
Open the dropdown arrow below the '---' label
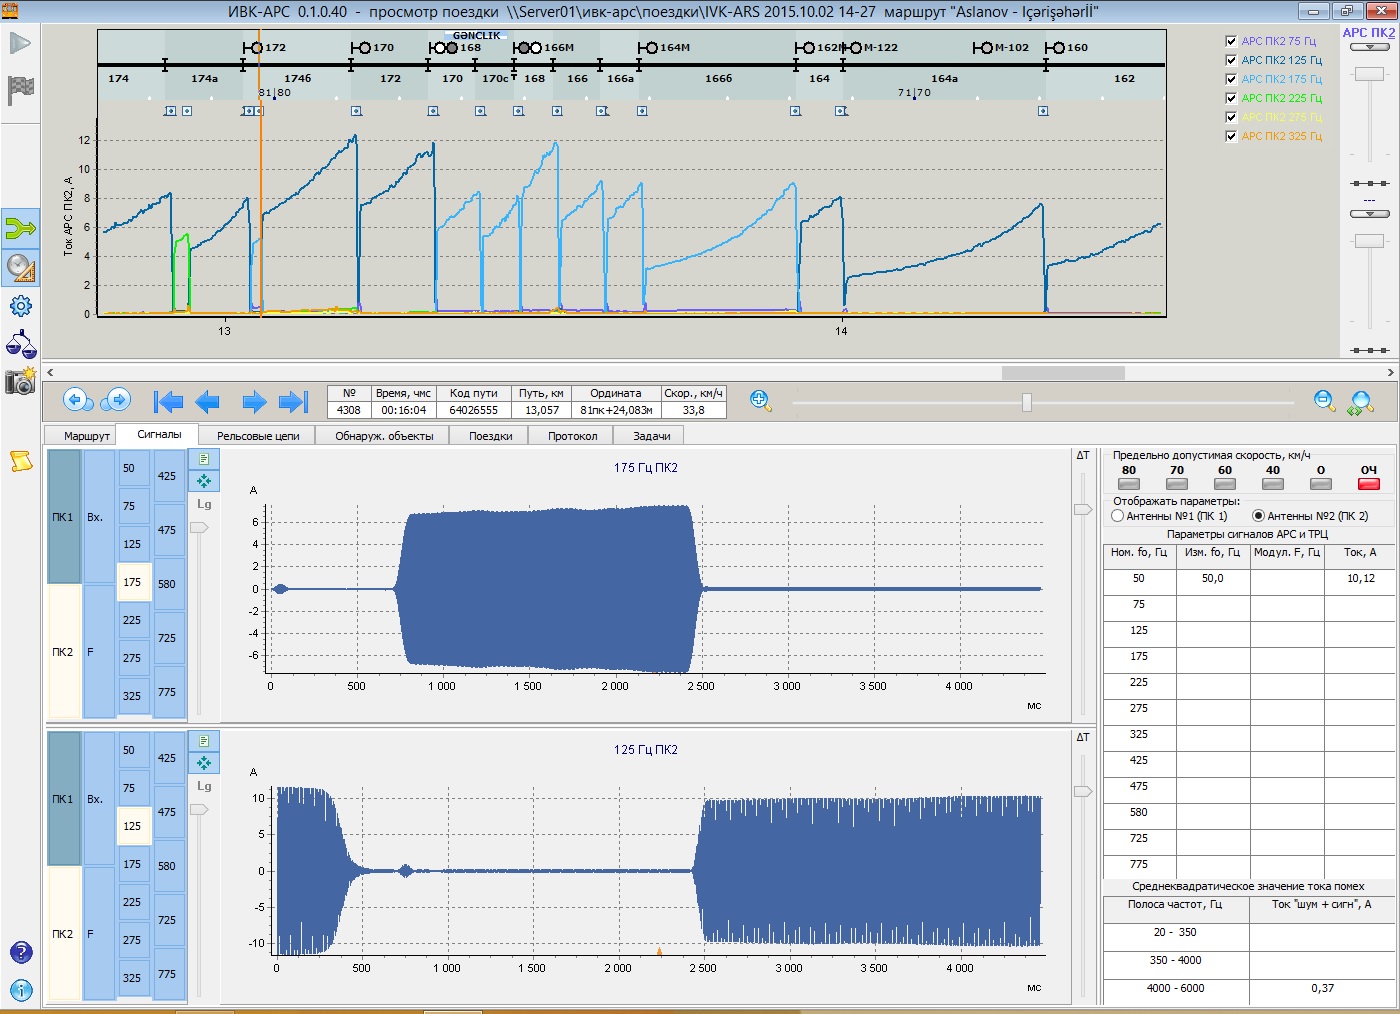[x=1369, y=214]
